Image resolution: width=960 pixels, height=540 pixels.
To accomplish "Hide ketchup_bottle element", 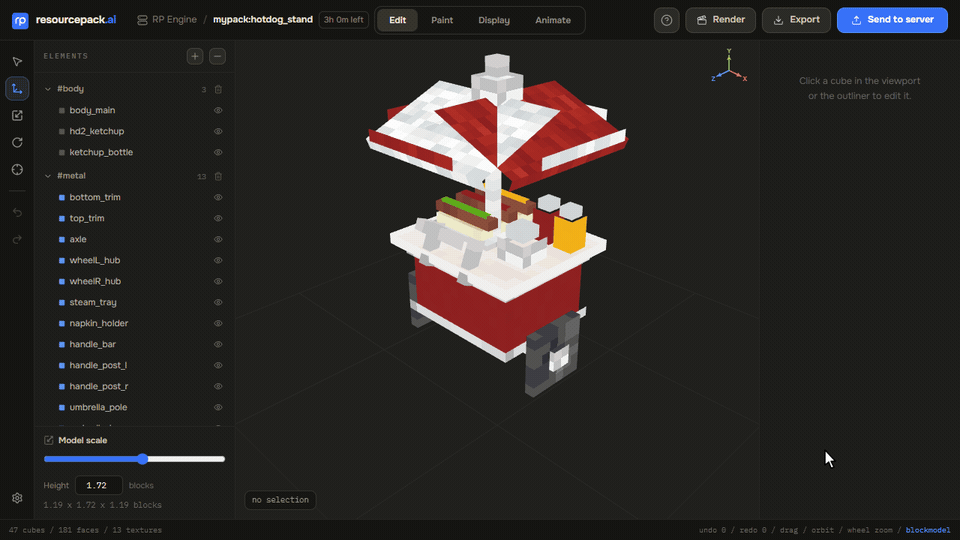I will 218,152.
